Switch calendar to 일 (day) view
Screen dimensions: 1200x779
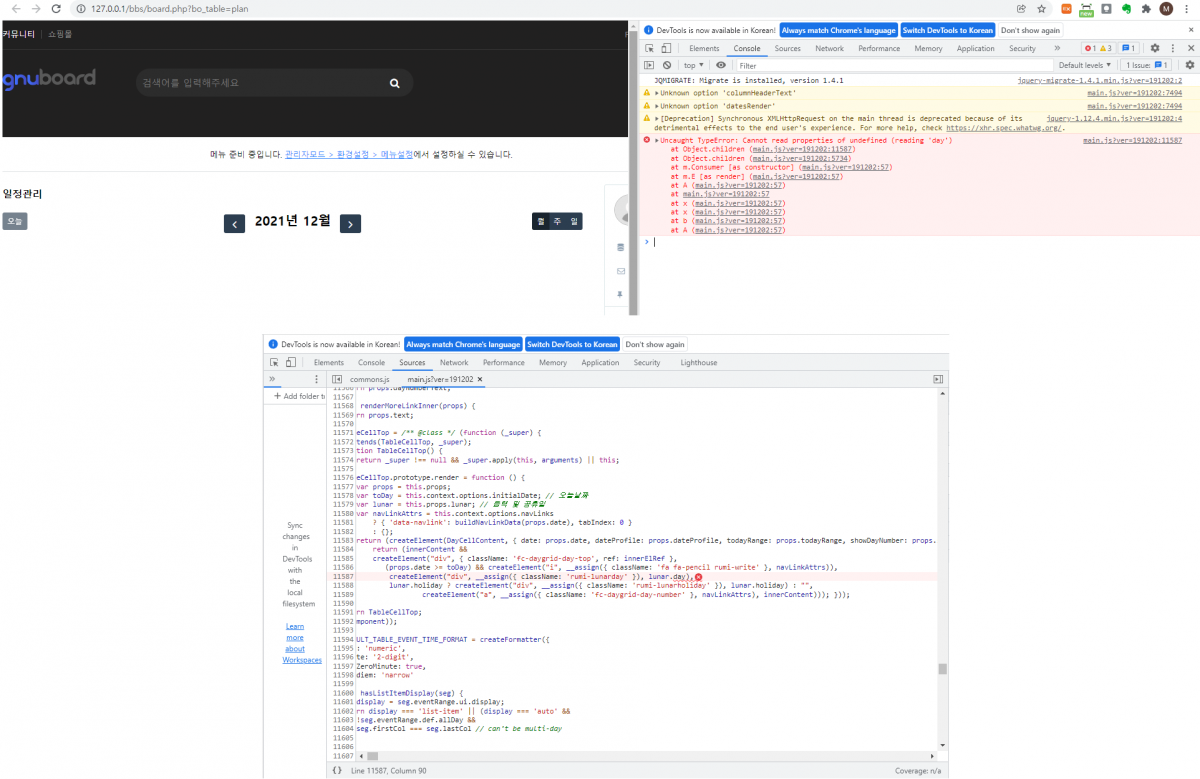click(574, 222)
